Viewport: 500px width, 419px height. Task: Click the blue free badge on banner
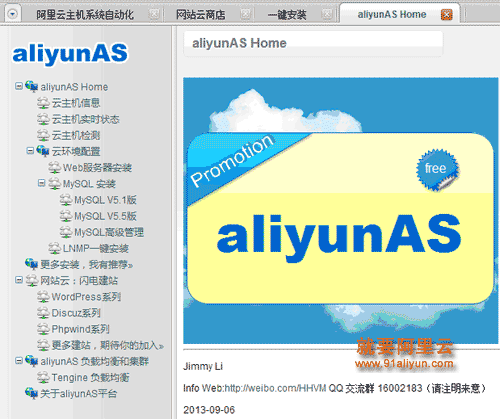[x=437, y=169]
